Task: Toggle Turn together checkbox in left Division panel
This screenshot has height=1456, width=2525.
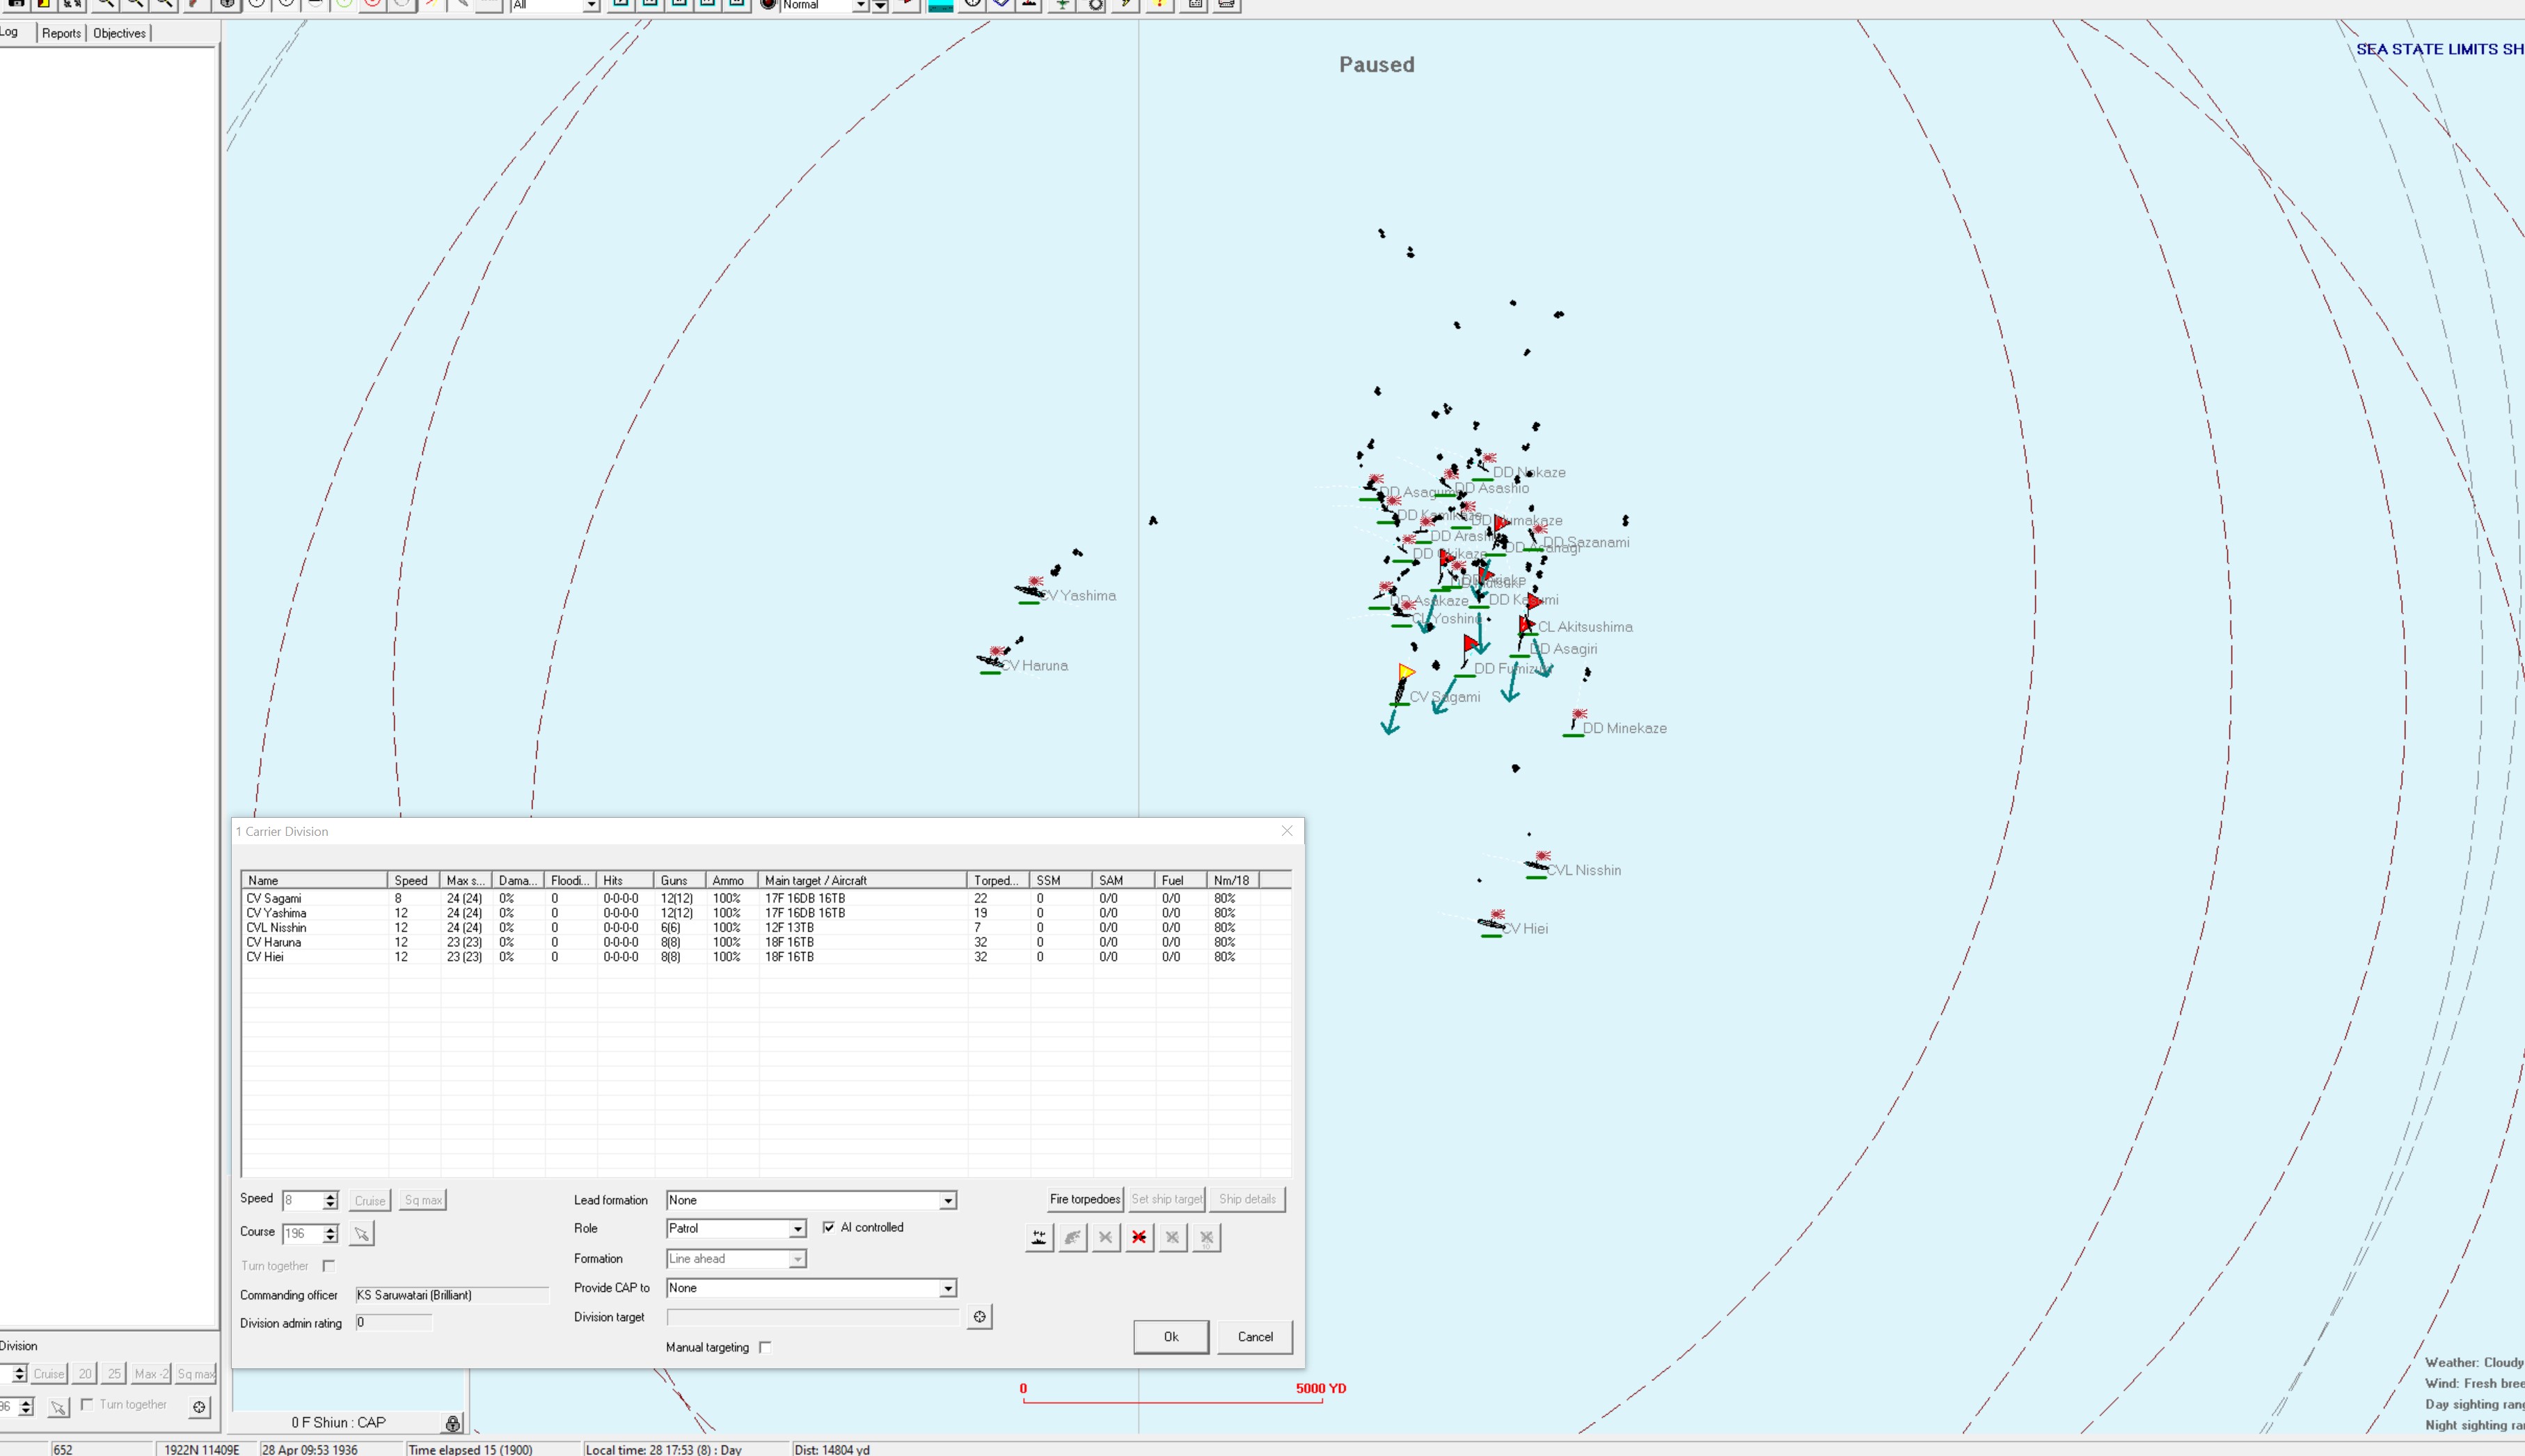Action: click(x=87, y=1404)
